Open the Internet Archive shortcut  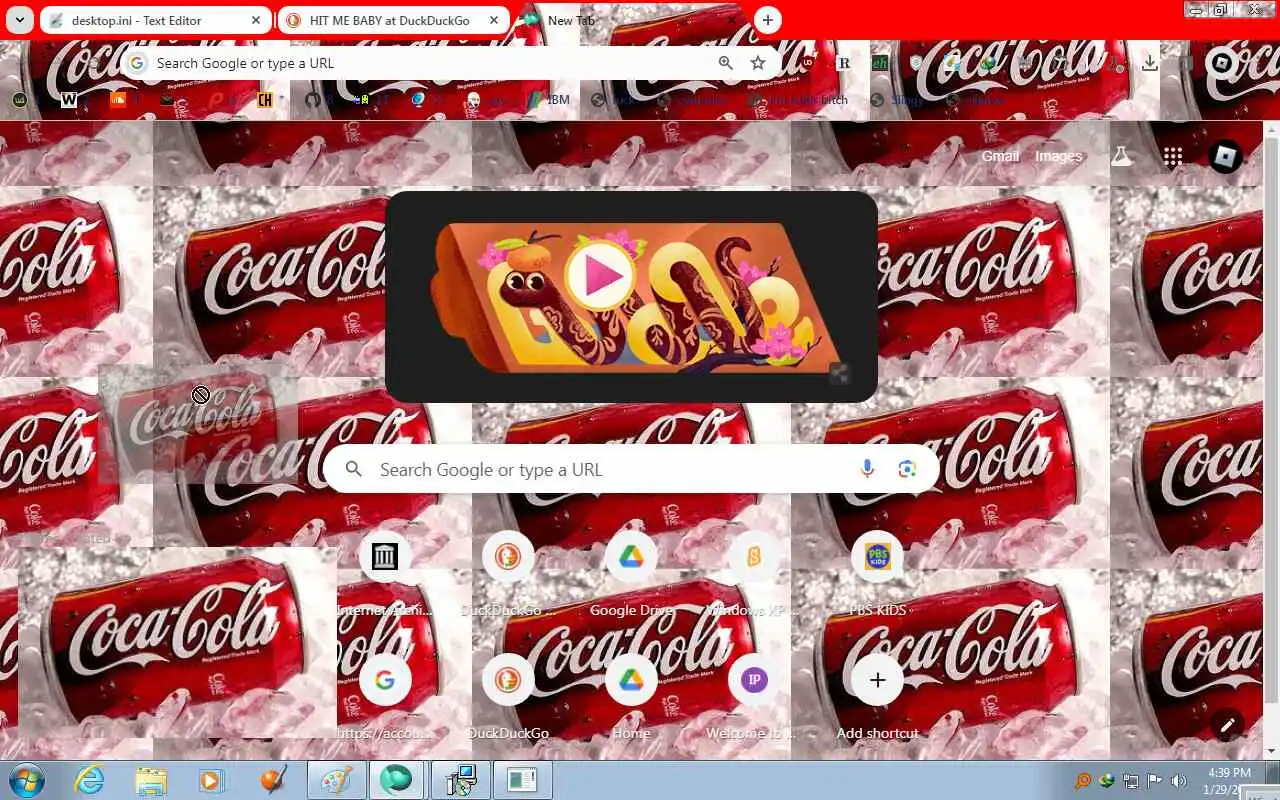tap(385, 575)
